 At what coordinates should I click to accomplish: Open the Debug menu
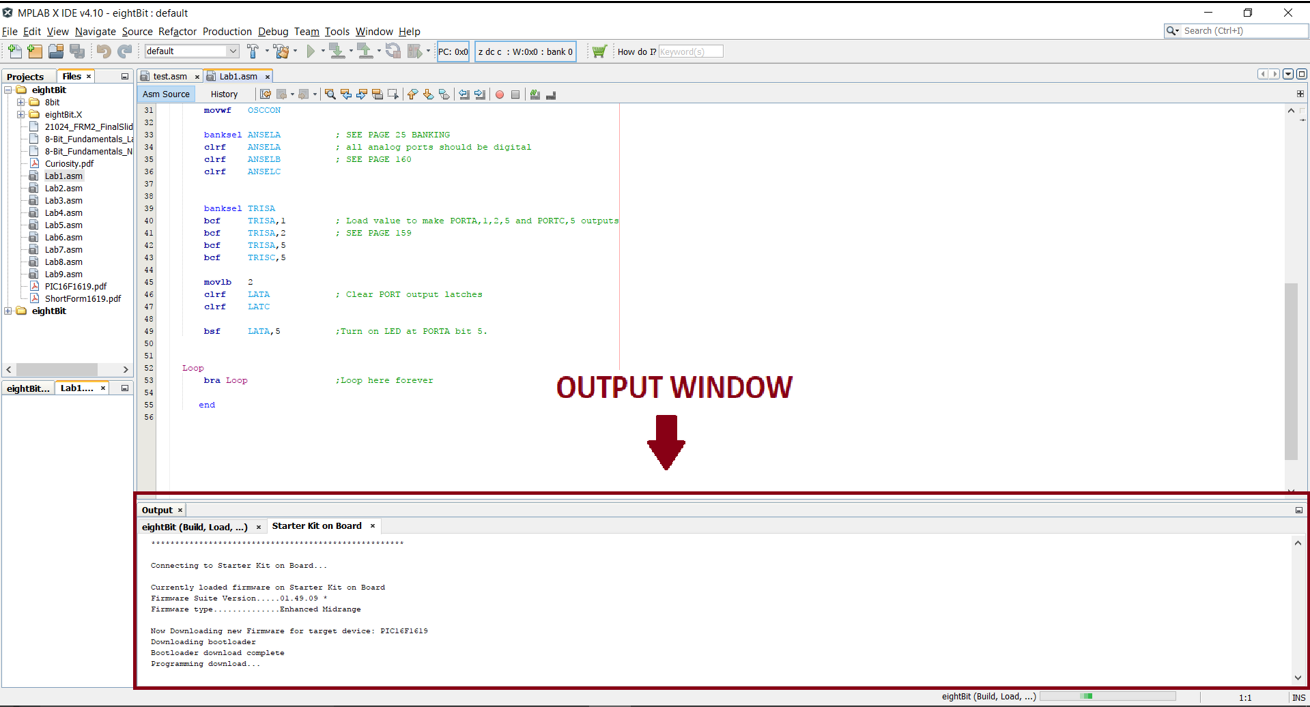pyautogui.click(x=272, y=31)
